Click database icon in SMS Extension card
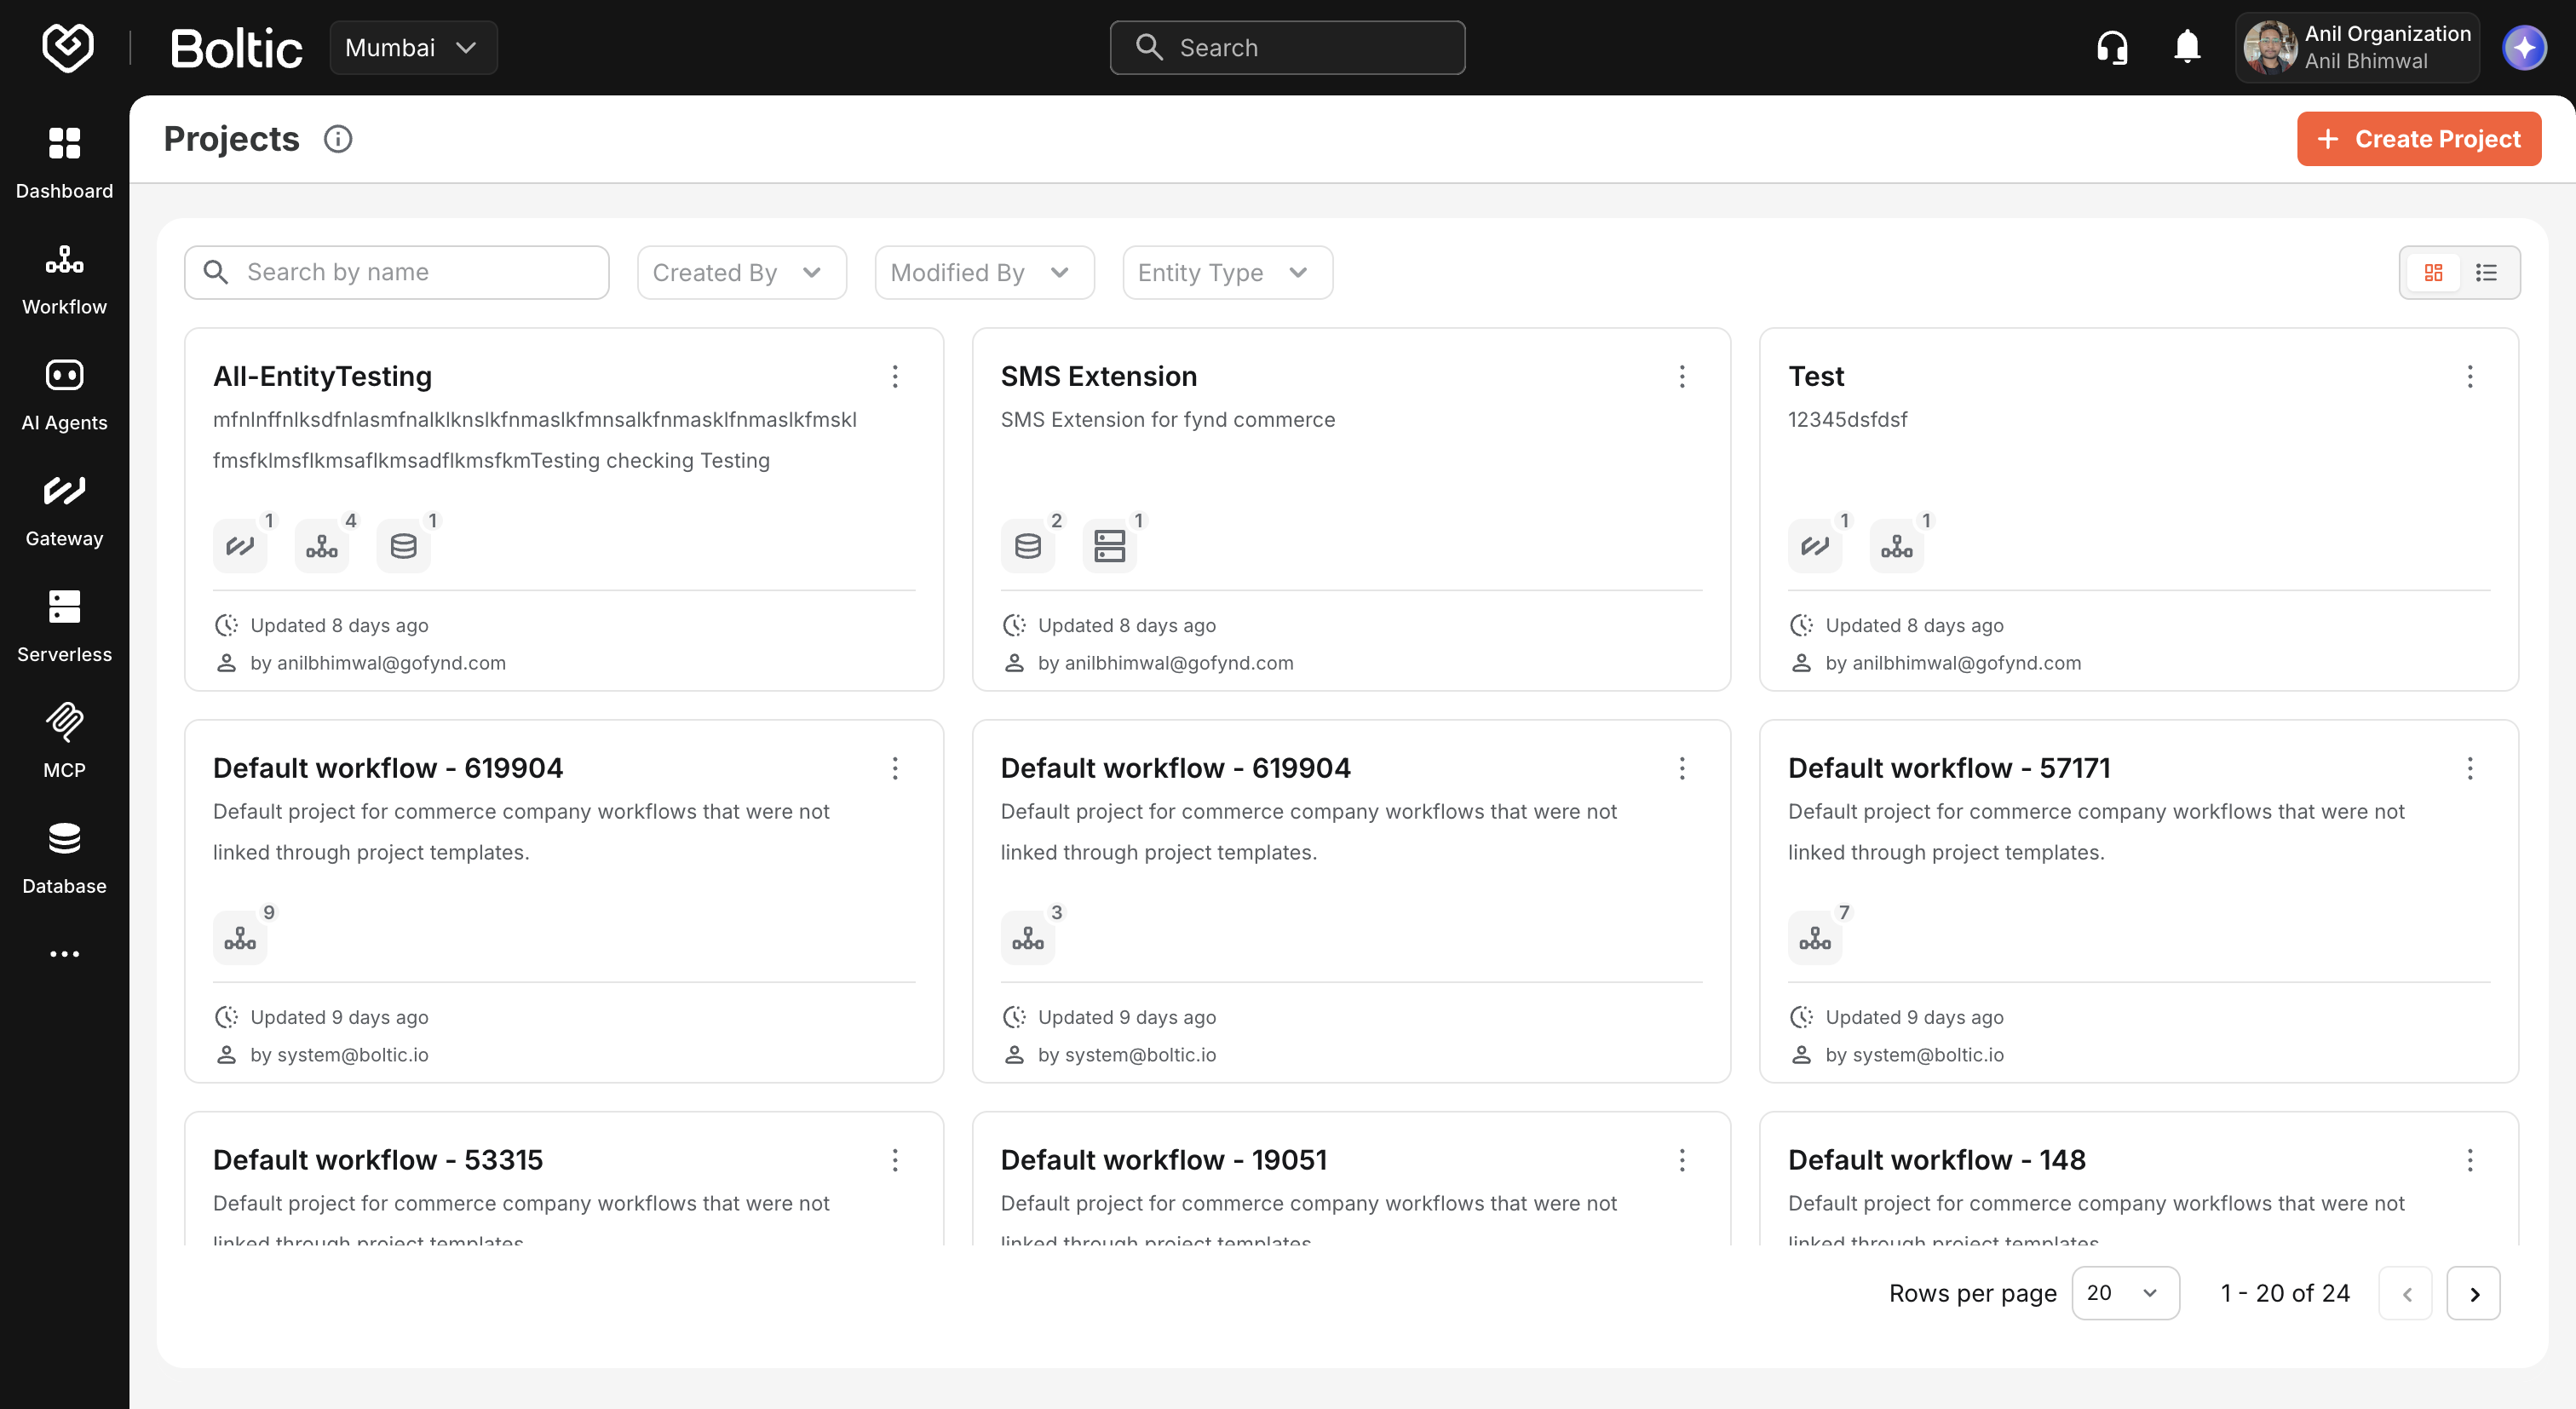The height and width of the screenshot is (1409, 2576). tap(1028, 546)
